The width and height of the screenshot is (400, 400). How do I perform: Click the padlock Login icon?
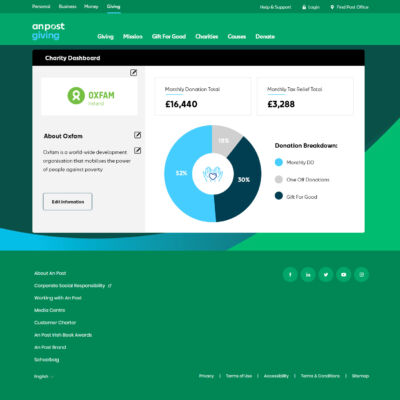pyautogui.click(x=304, y=7)
